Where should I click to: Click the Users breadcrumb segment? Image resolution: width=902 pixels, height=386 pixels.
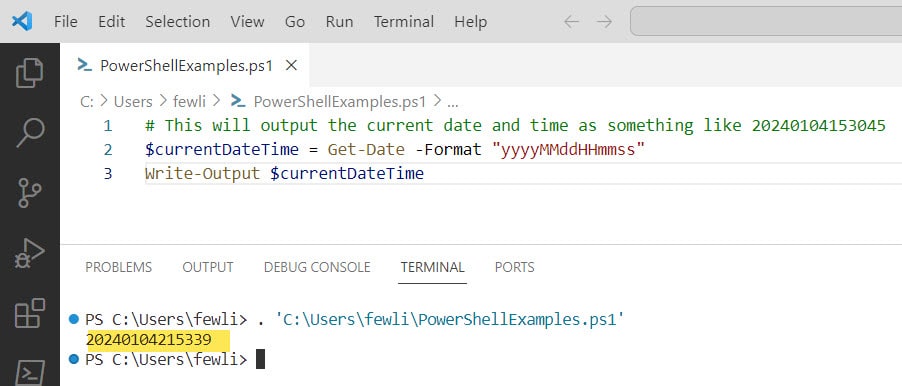pos(133,102)
